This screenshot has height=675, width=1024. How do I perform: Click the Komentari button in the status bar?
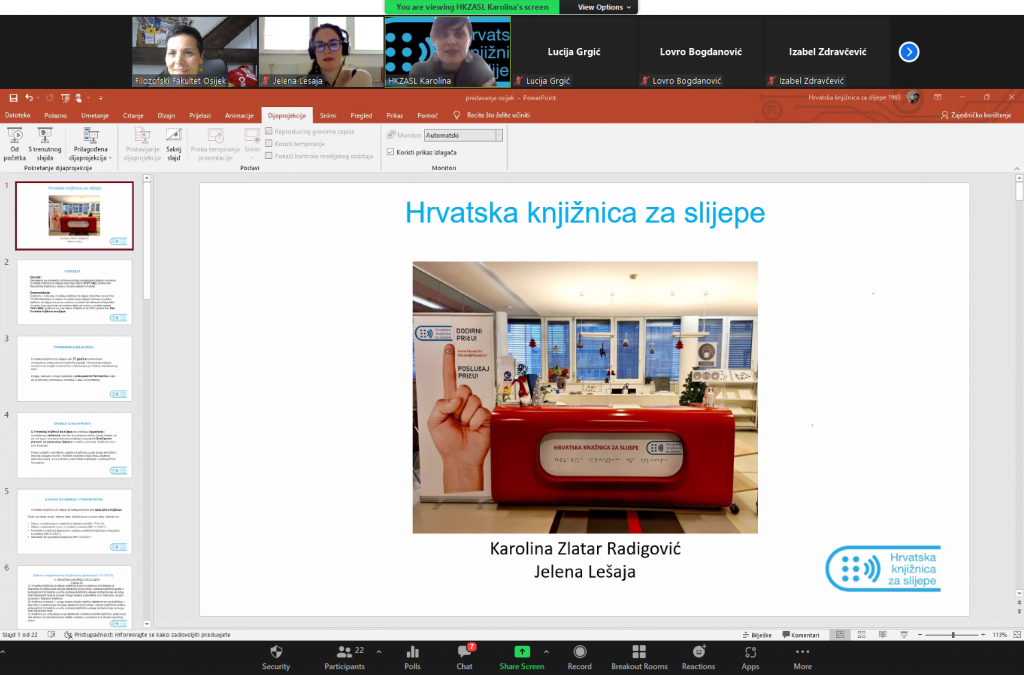tap(801, 635)
